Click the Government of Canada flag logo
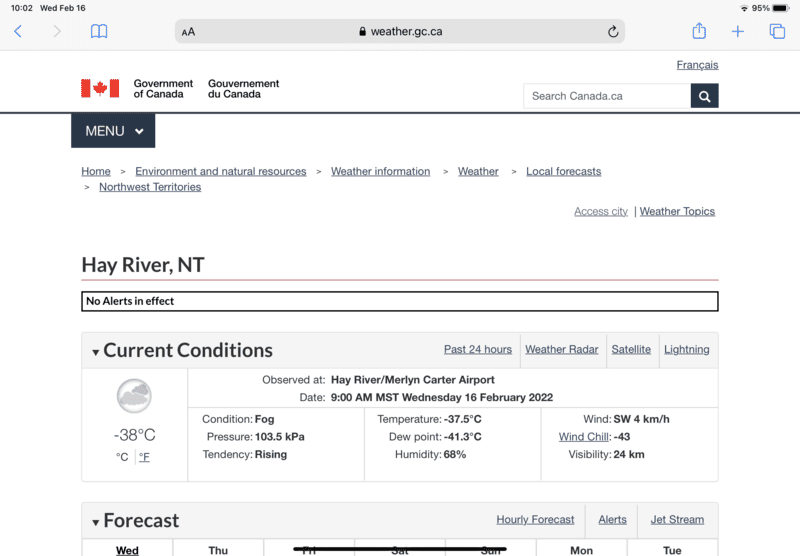 [x=100, y=88]
